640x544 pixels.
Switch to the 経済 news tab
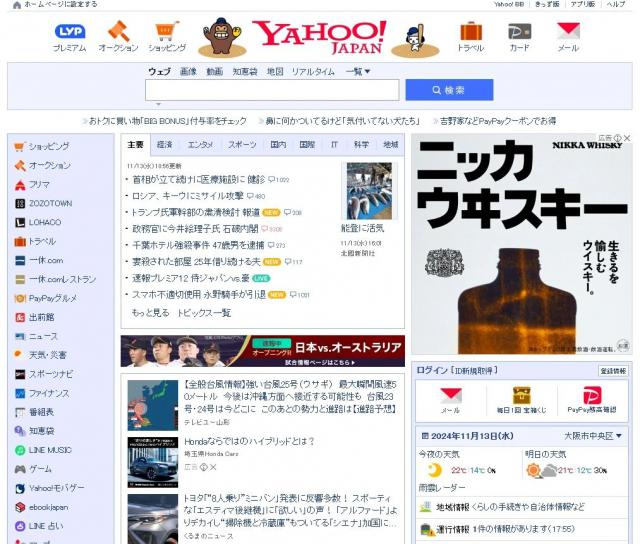click(164, 144)
